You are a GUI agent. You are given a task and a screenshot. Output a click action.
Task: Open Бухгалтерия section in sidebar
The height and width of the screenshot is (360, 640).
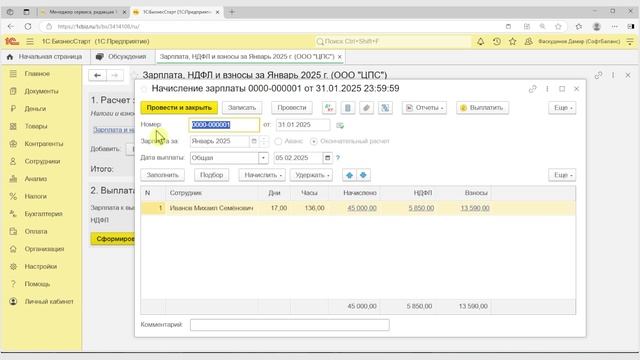pos(43,214)
